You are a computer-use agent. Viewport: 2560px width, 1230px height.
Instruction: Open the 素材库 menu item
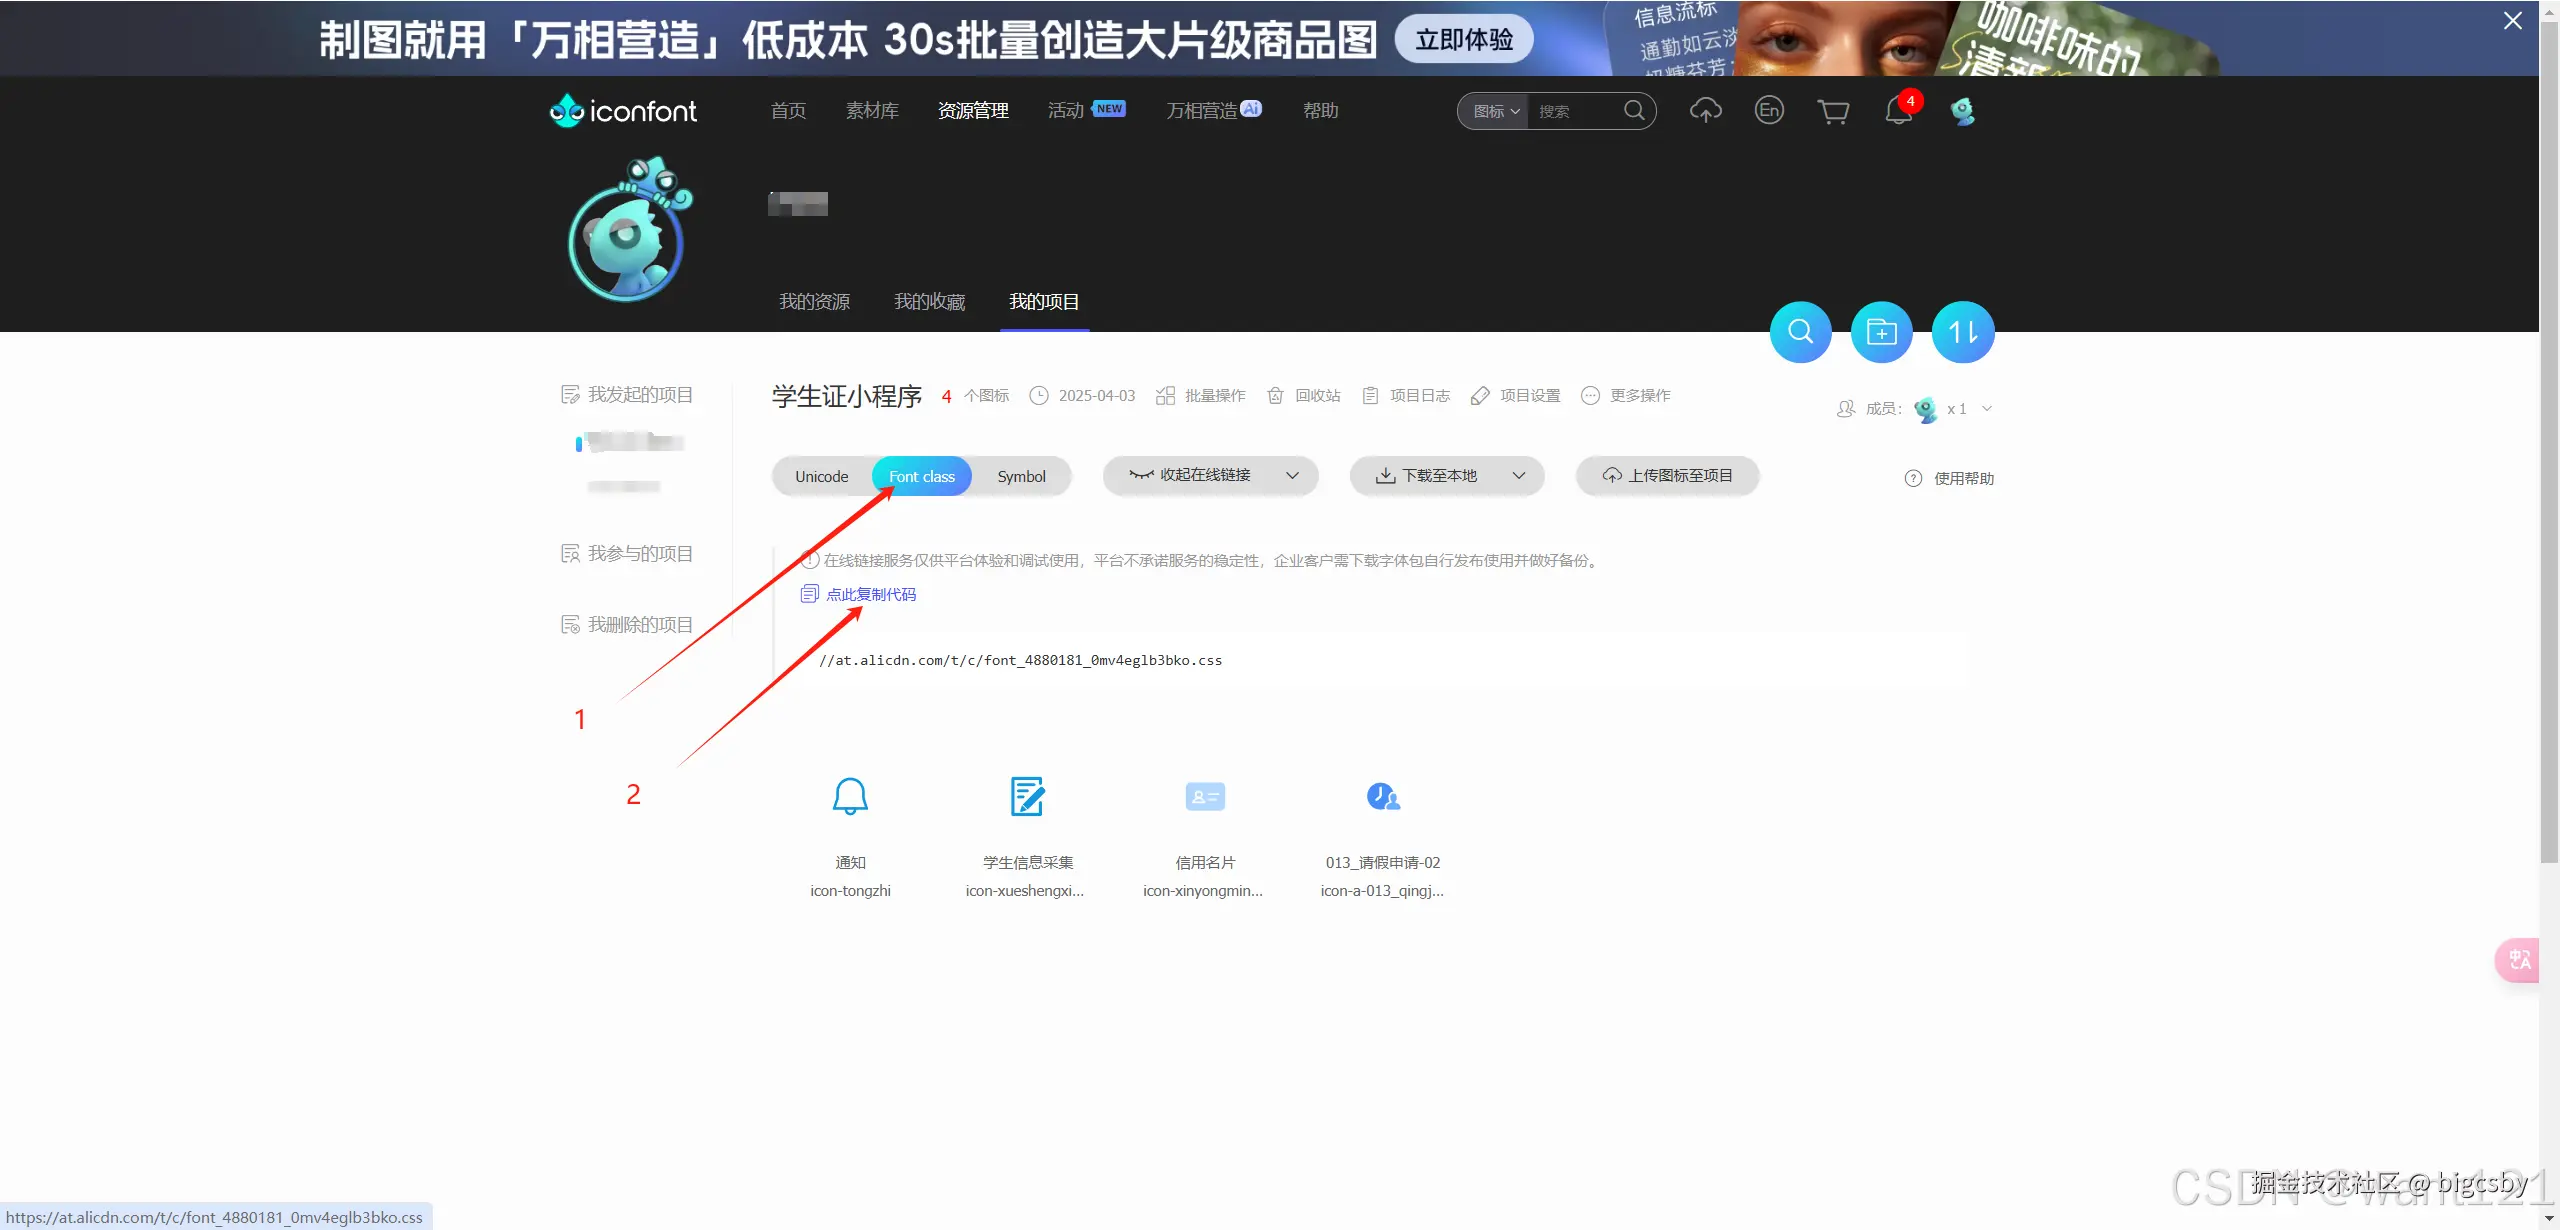871,110
